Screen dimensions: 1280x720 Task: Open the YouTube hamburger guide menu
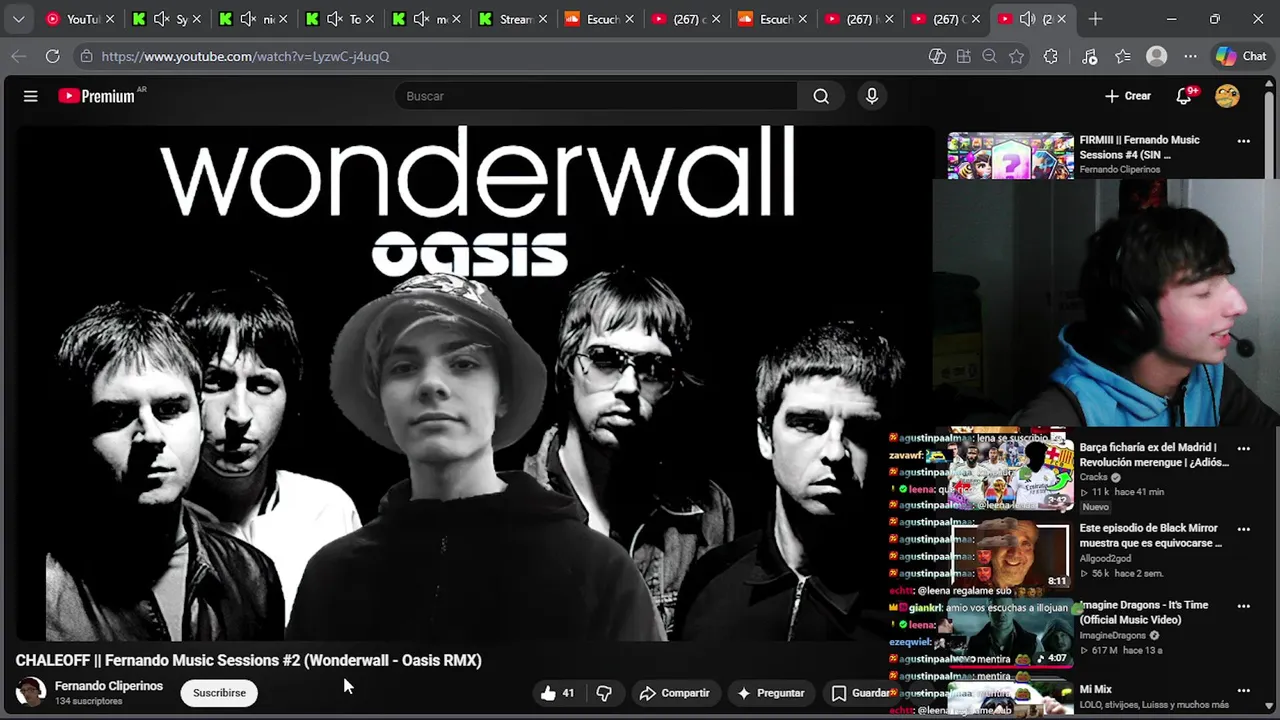coord(31,96)
